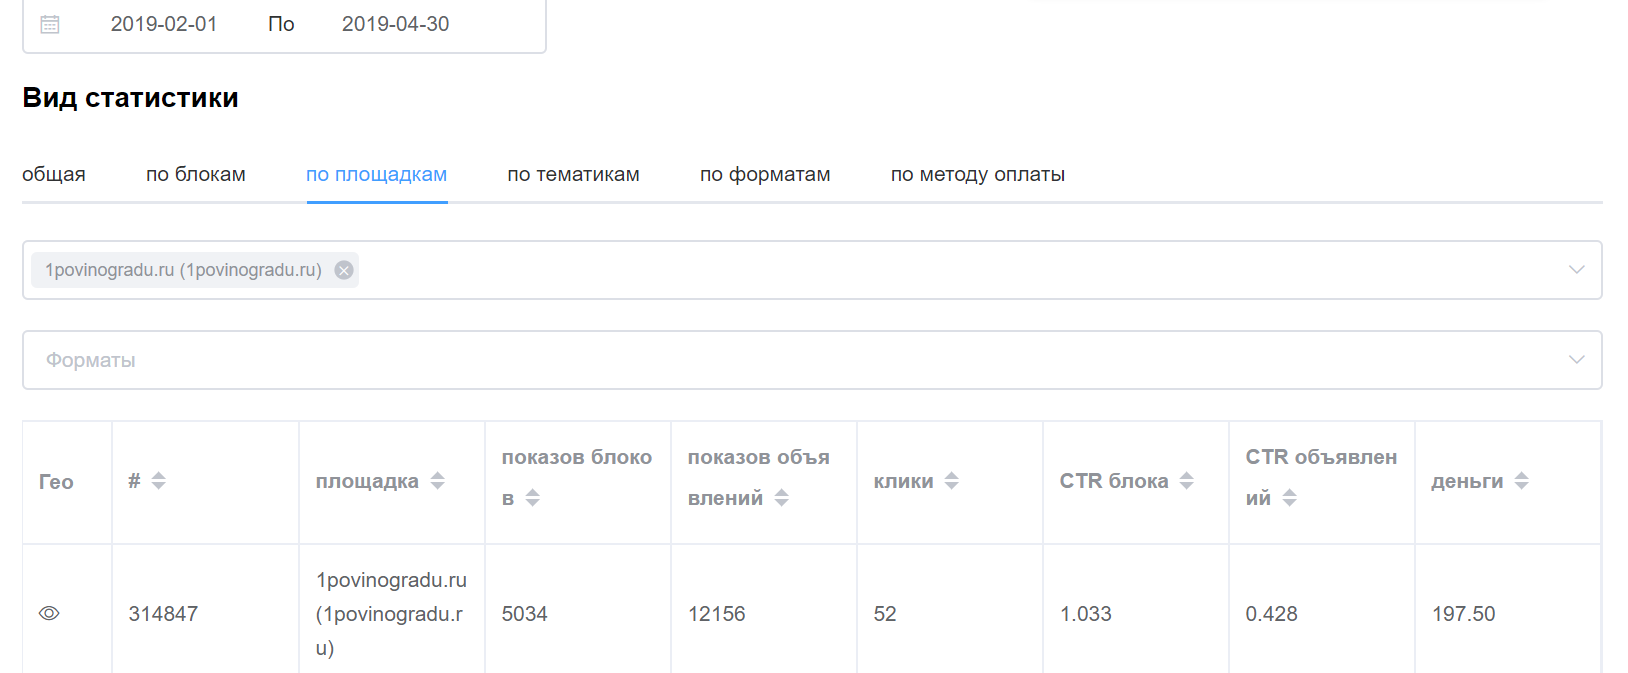Select the по тематикам tab
The width and height of the screenshot is (1628, 673).
coord(573,174)
